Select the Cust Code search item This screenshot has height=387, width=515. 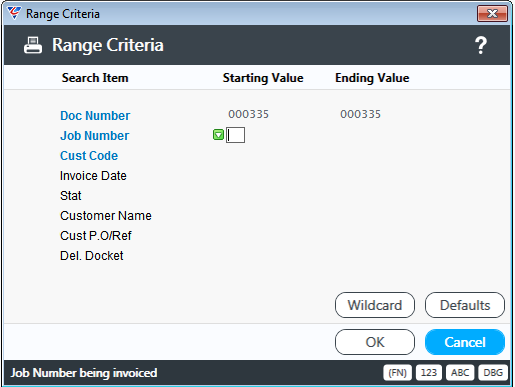[89, 156]
